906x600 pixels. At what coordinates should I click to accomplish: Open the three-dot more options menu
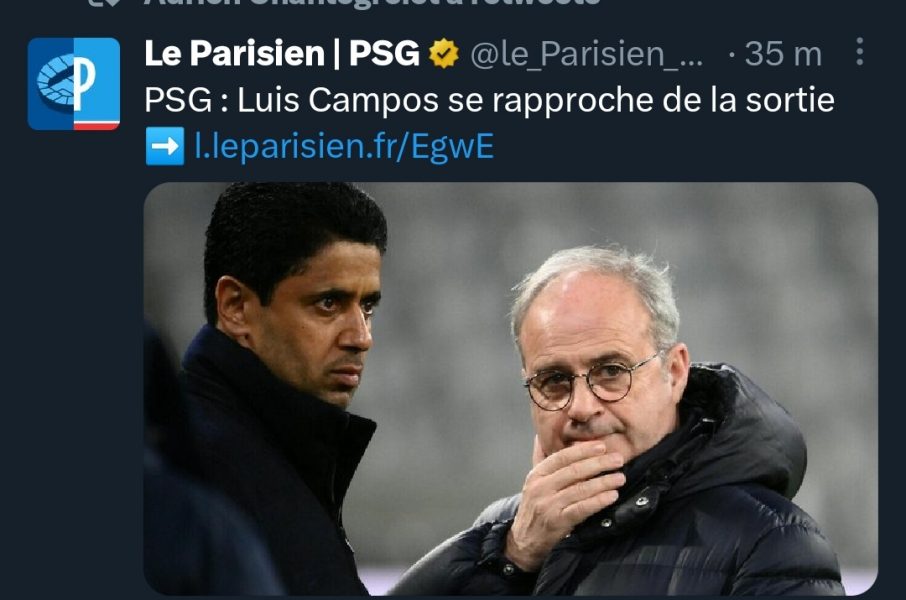pos(860,51)
